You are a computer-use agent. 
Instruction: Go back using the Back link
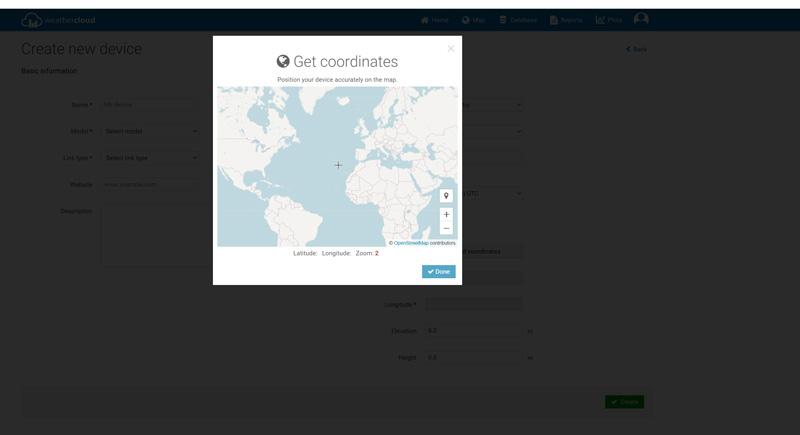click(636, 49)
